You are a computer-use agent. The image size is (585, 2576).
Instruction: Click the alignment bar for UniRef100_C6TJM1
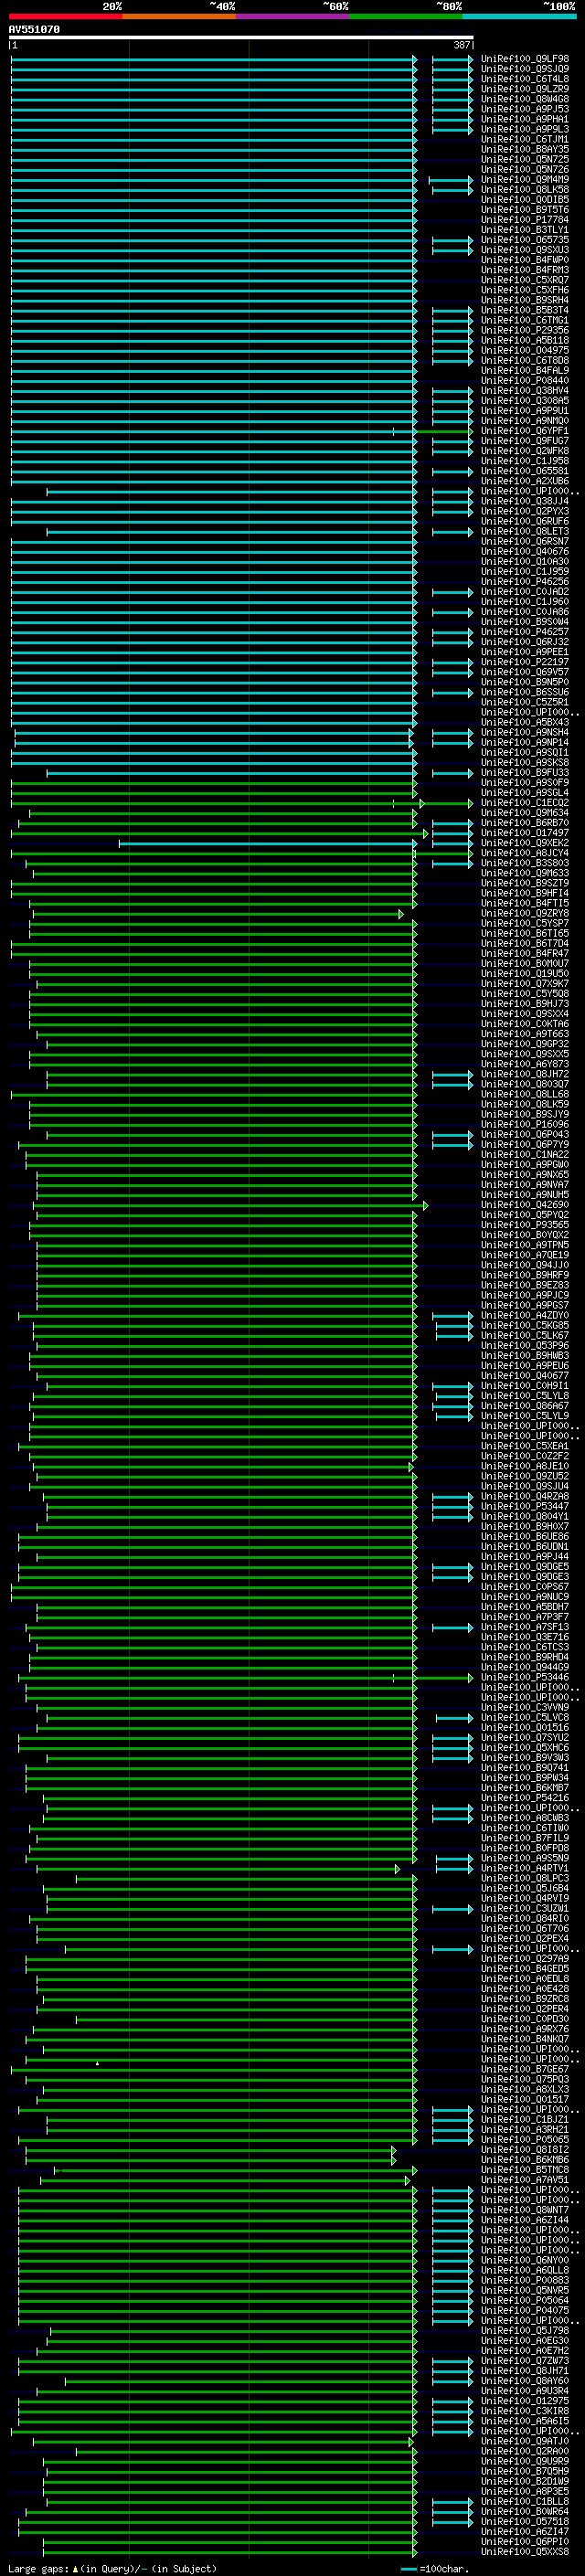click(214, 140)
